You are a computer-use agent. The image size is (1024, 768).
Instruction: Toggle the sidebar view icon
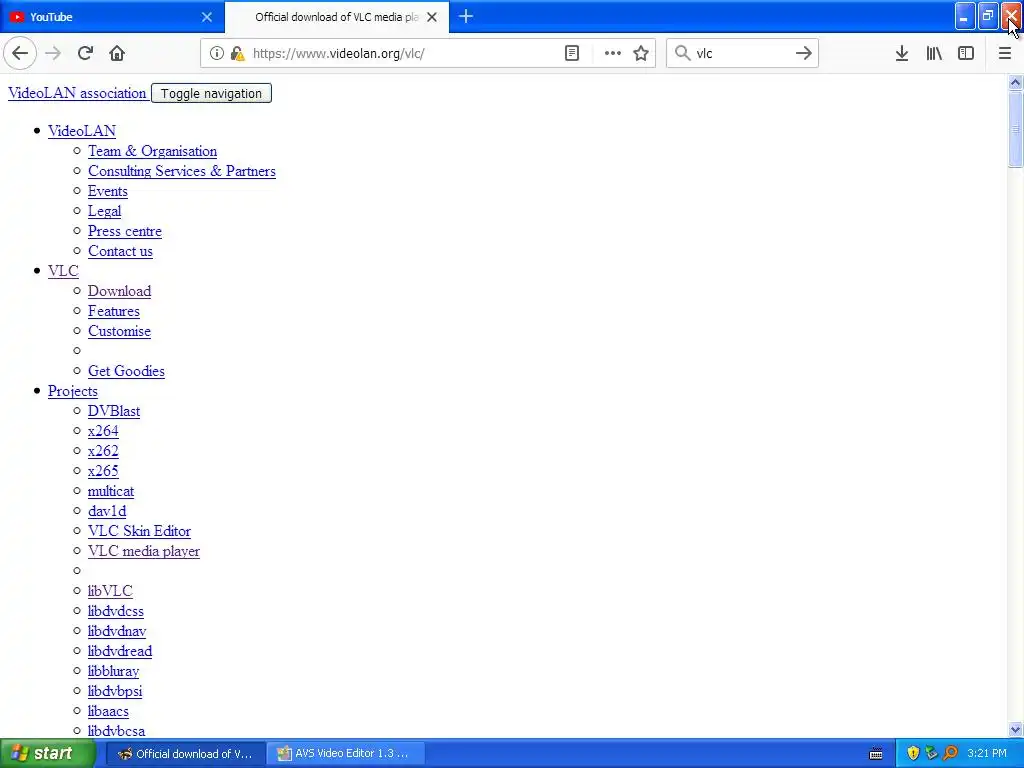(x=966, y=54)
